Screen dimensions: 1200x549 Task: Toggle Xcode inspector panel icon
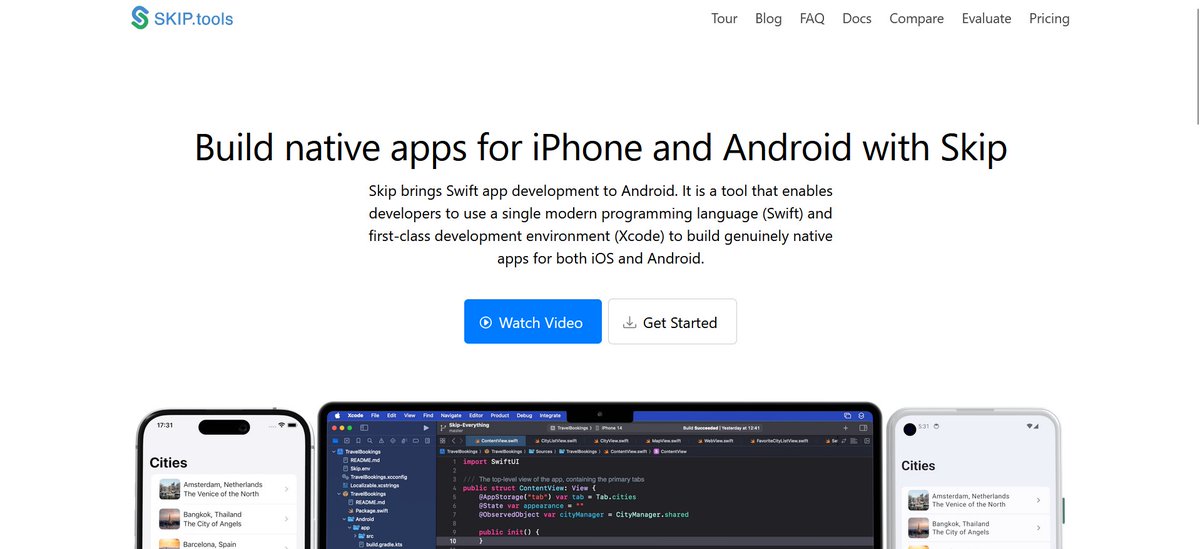click(863, 427)
